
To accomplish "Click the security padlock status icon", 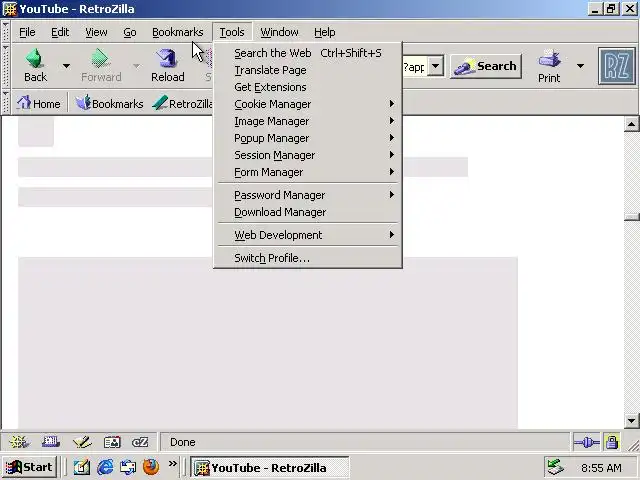I will [611, 442].
